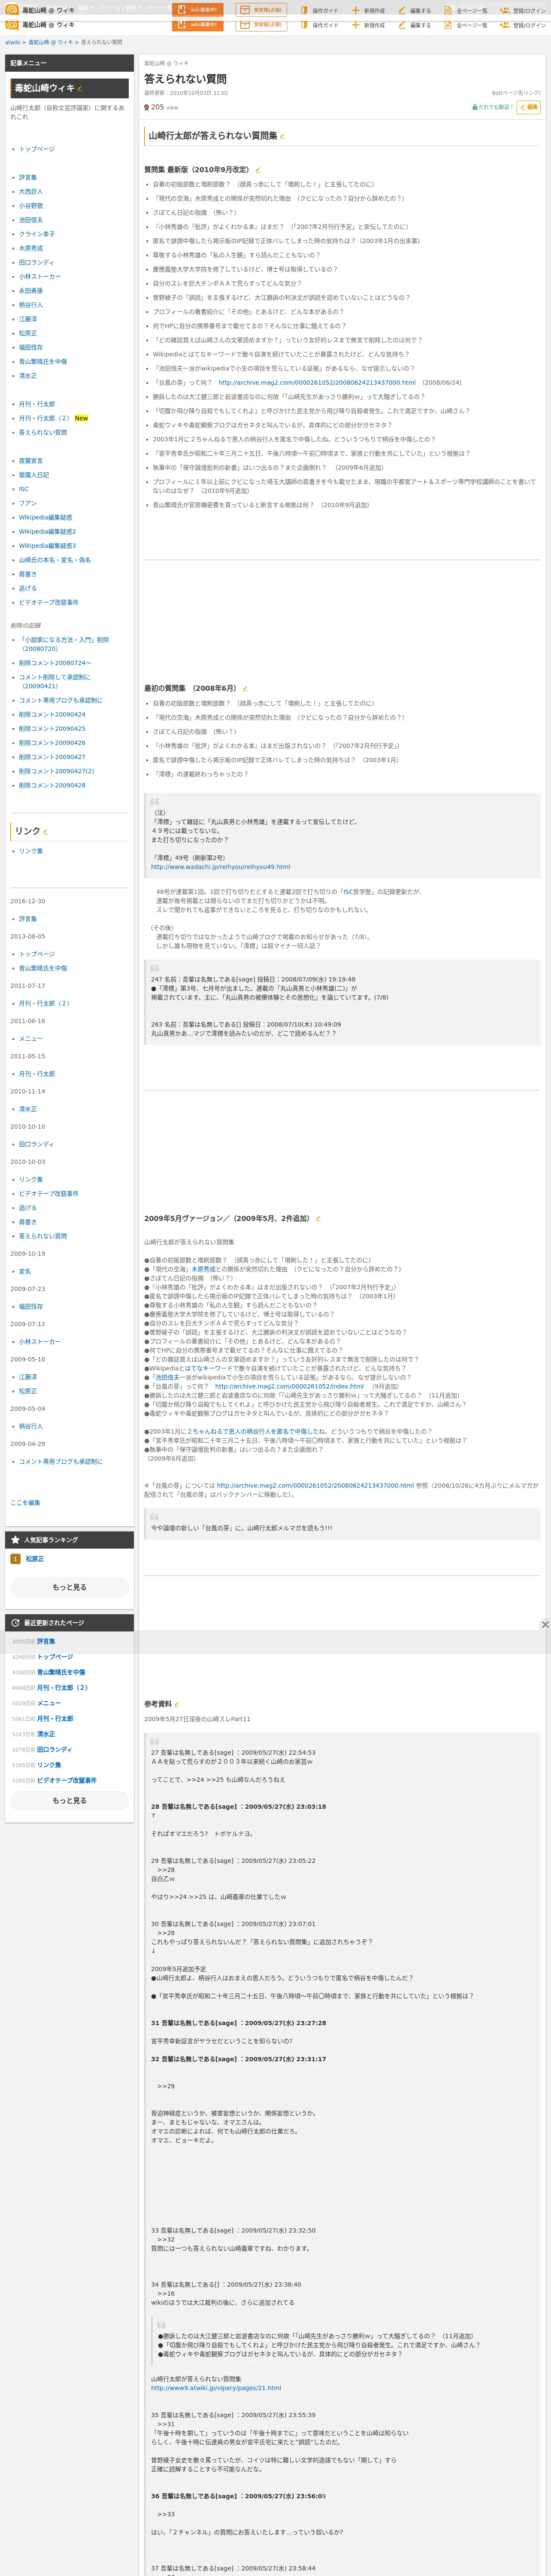
Task: Open クライン孝子 sidebar link
Action: coord(37,234)
